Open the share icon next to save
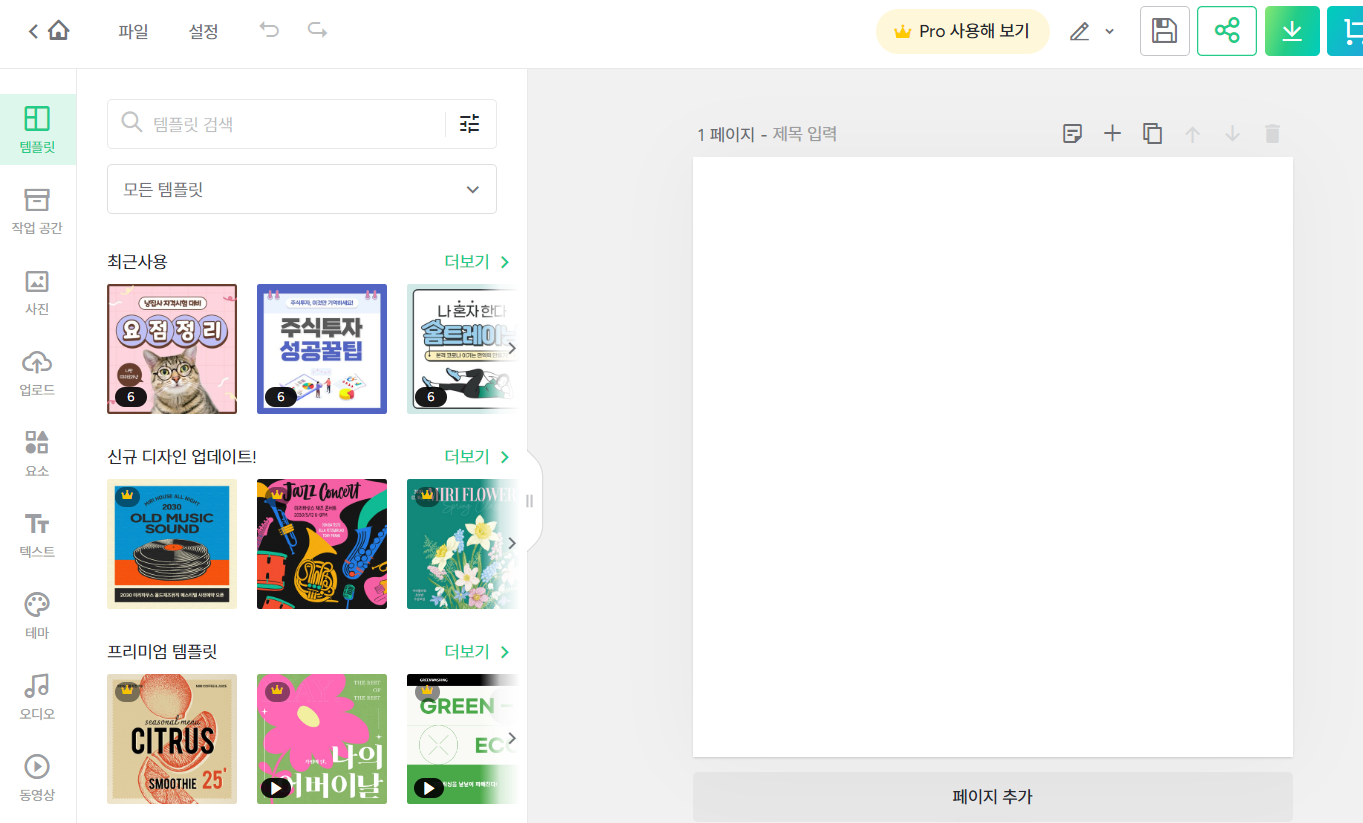 [1227, 31]
